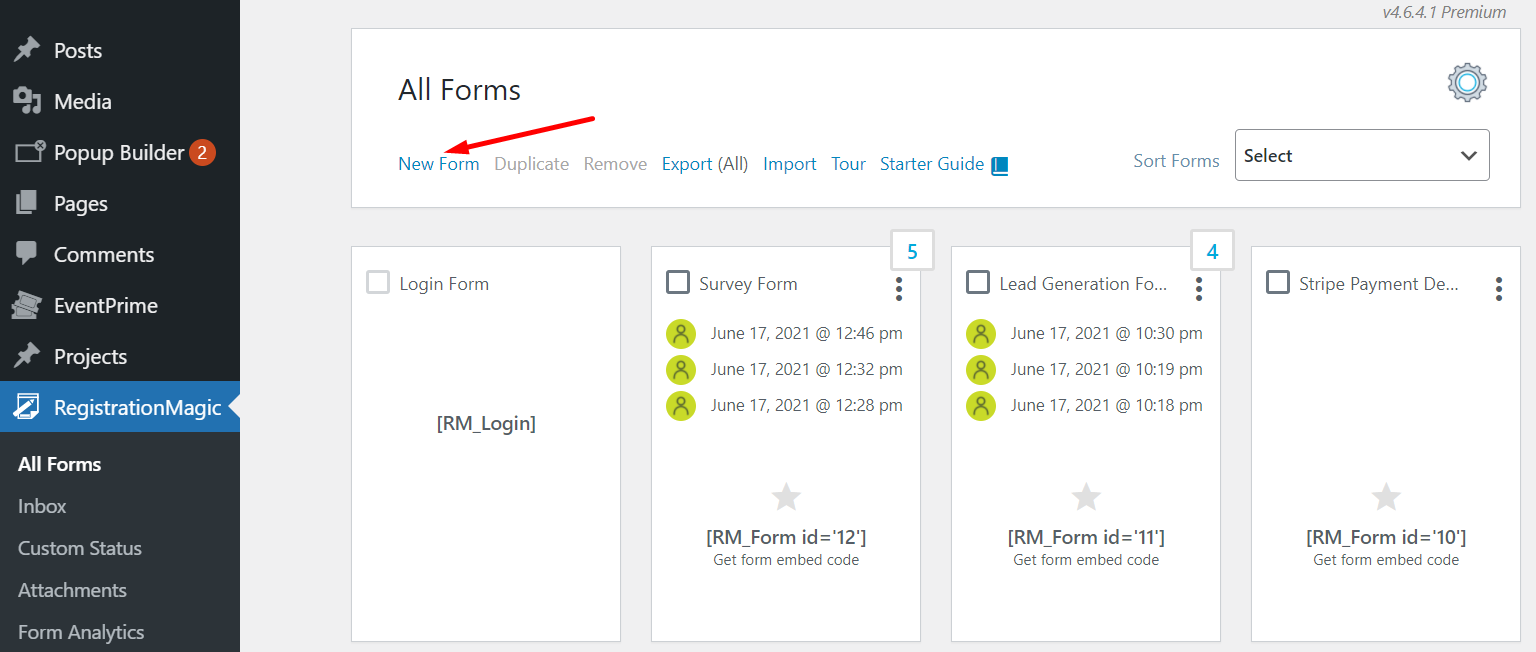1536x652 pixels.
Task: Select the Survey Form checkbox
Action: tap(677, 282)
